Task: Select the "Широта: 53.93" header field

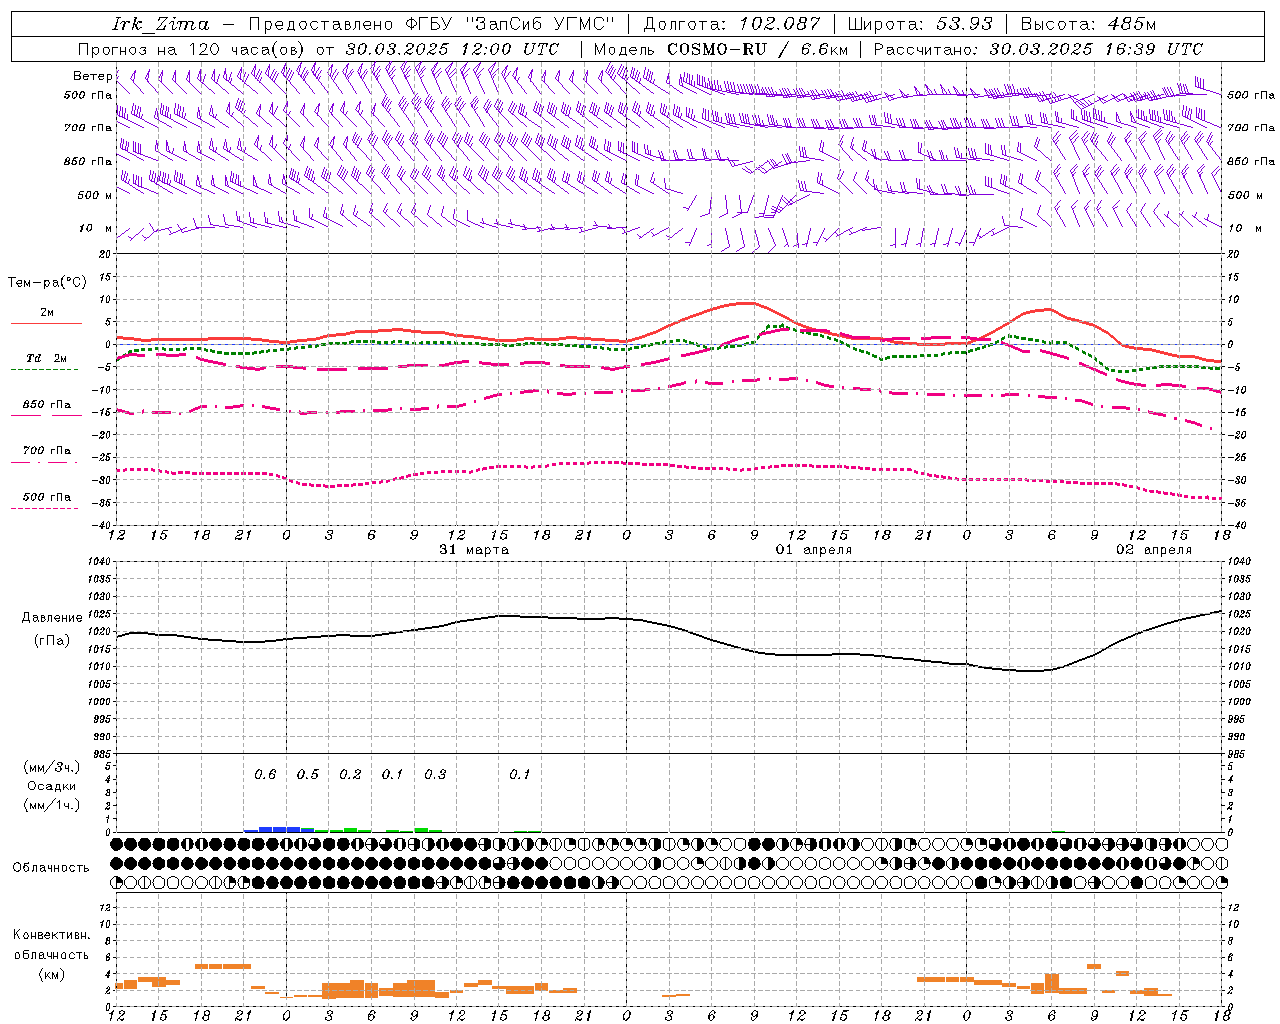Action: [x=919, y=24]
